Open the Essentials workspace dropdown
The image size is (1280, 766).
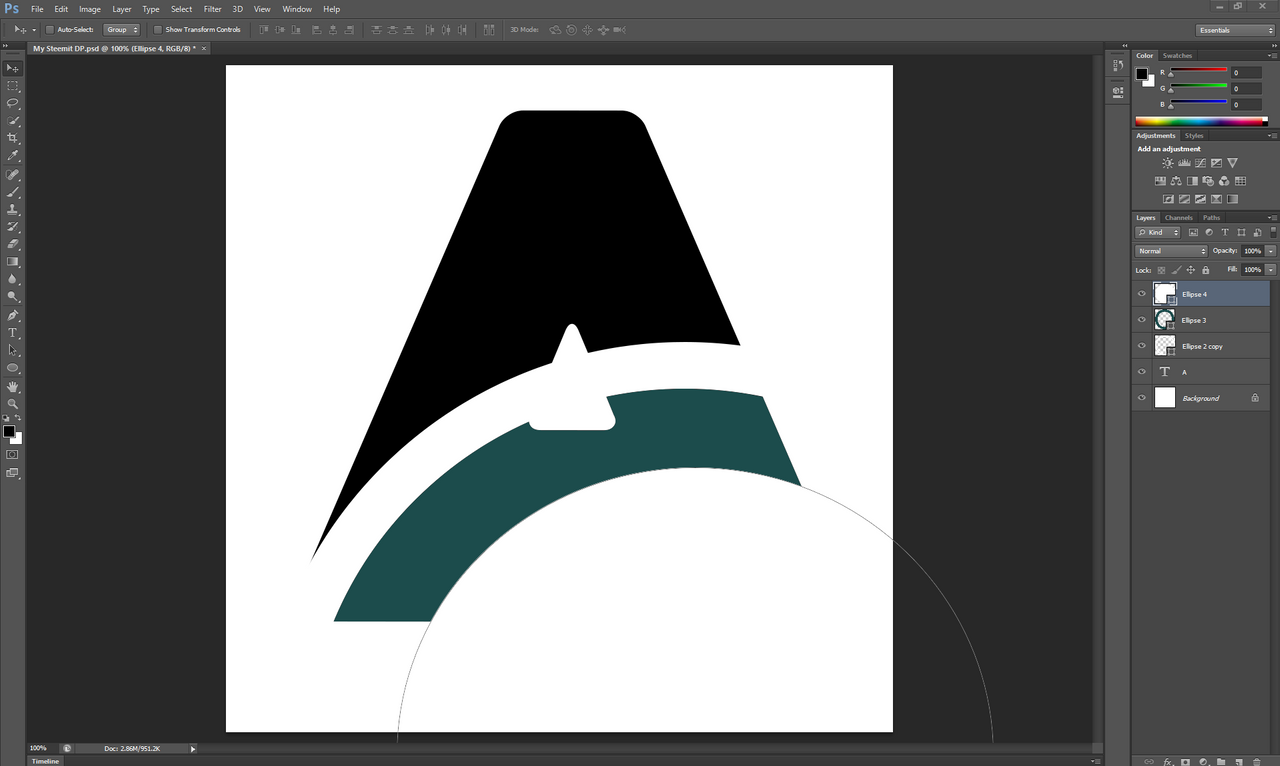click(1236, 30)
